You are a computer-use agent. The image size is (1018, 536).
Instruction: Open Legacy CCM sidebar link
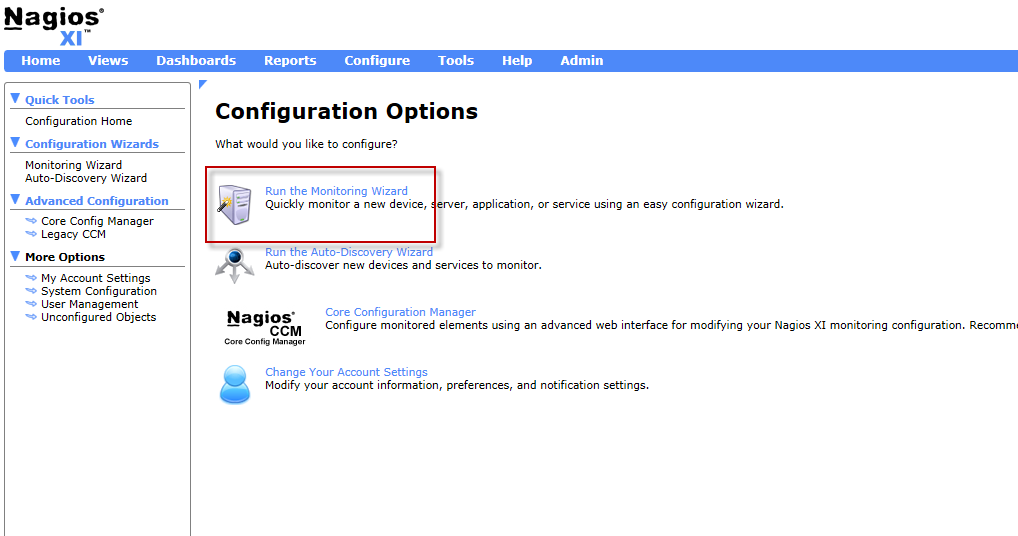[73, 234]
